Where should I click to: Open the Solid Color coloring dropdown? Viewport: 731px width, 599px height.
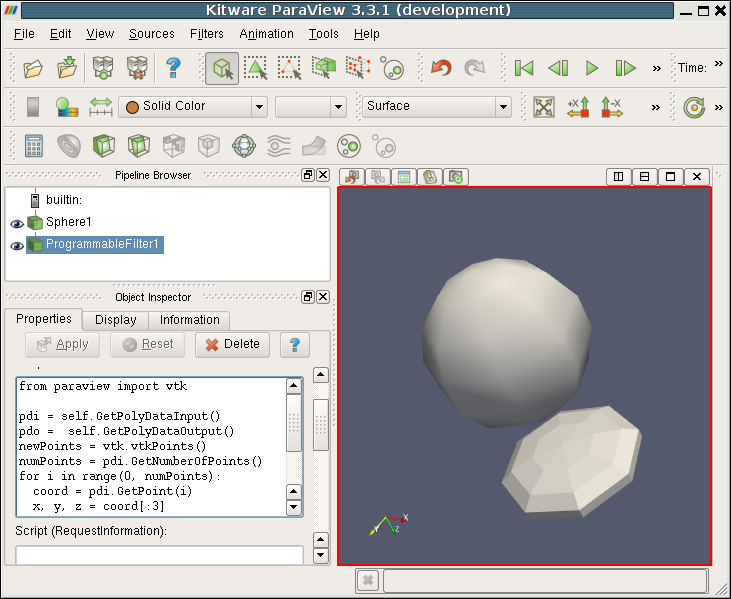(x=193, y=107)
